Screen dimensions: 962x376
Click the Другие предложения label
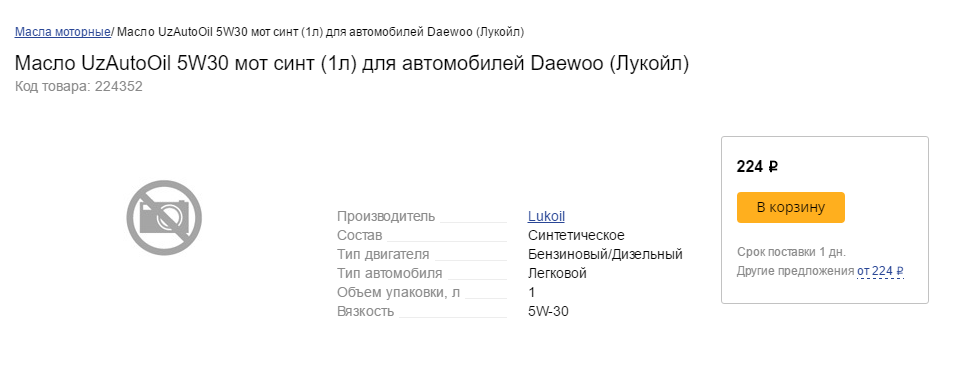(x=795, y=271)
